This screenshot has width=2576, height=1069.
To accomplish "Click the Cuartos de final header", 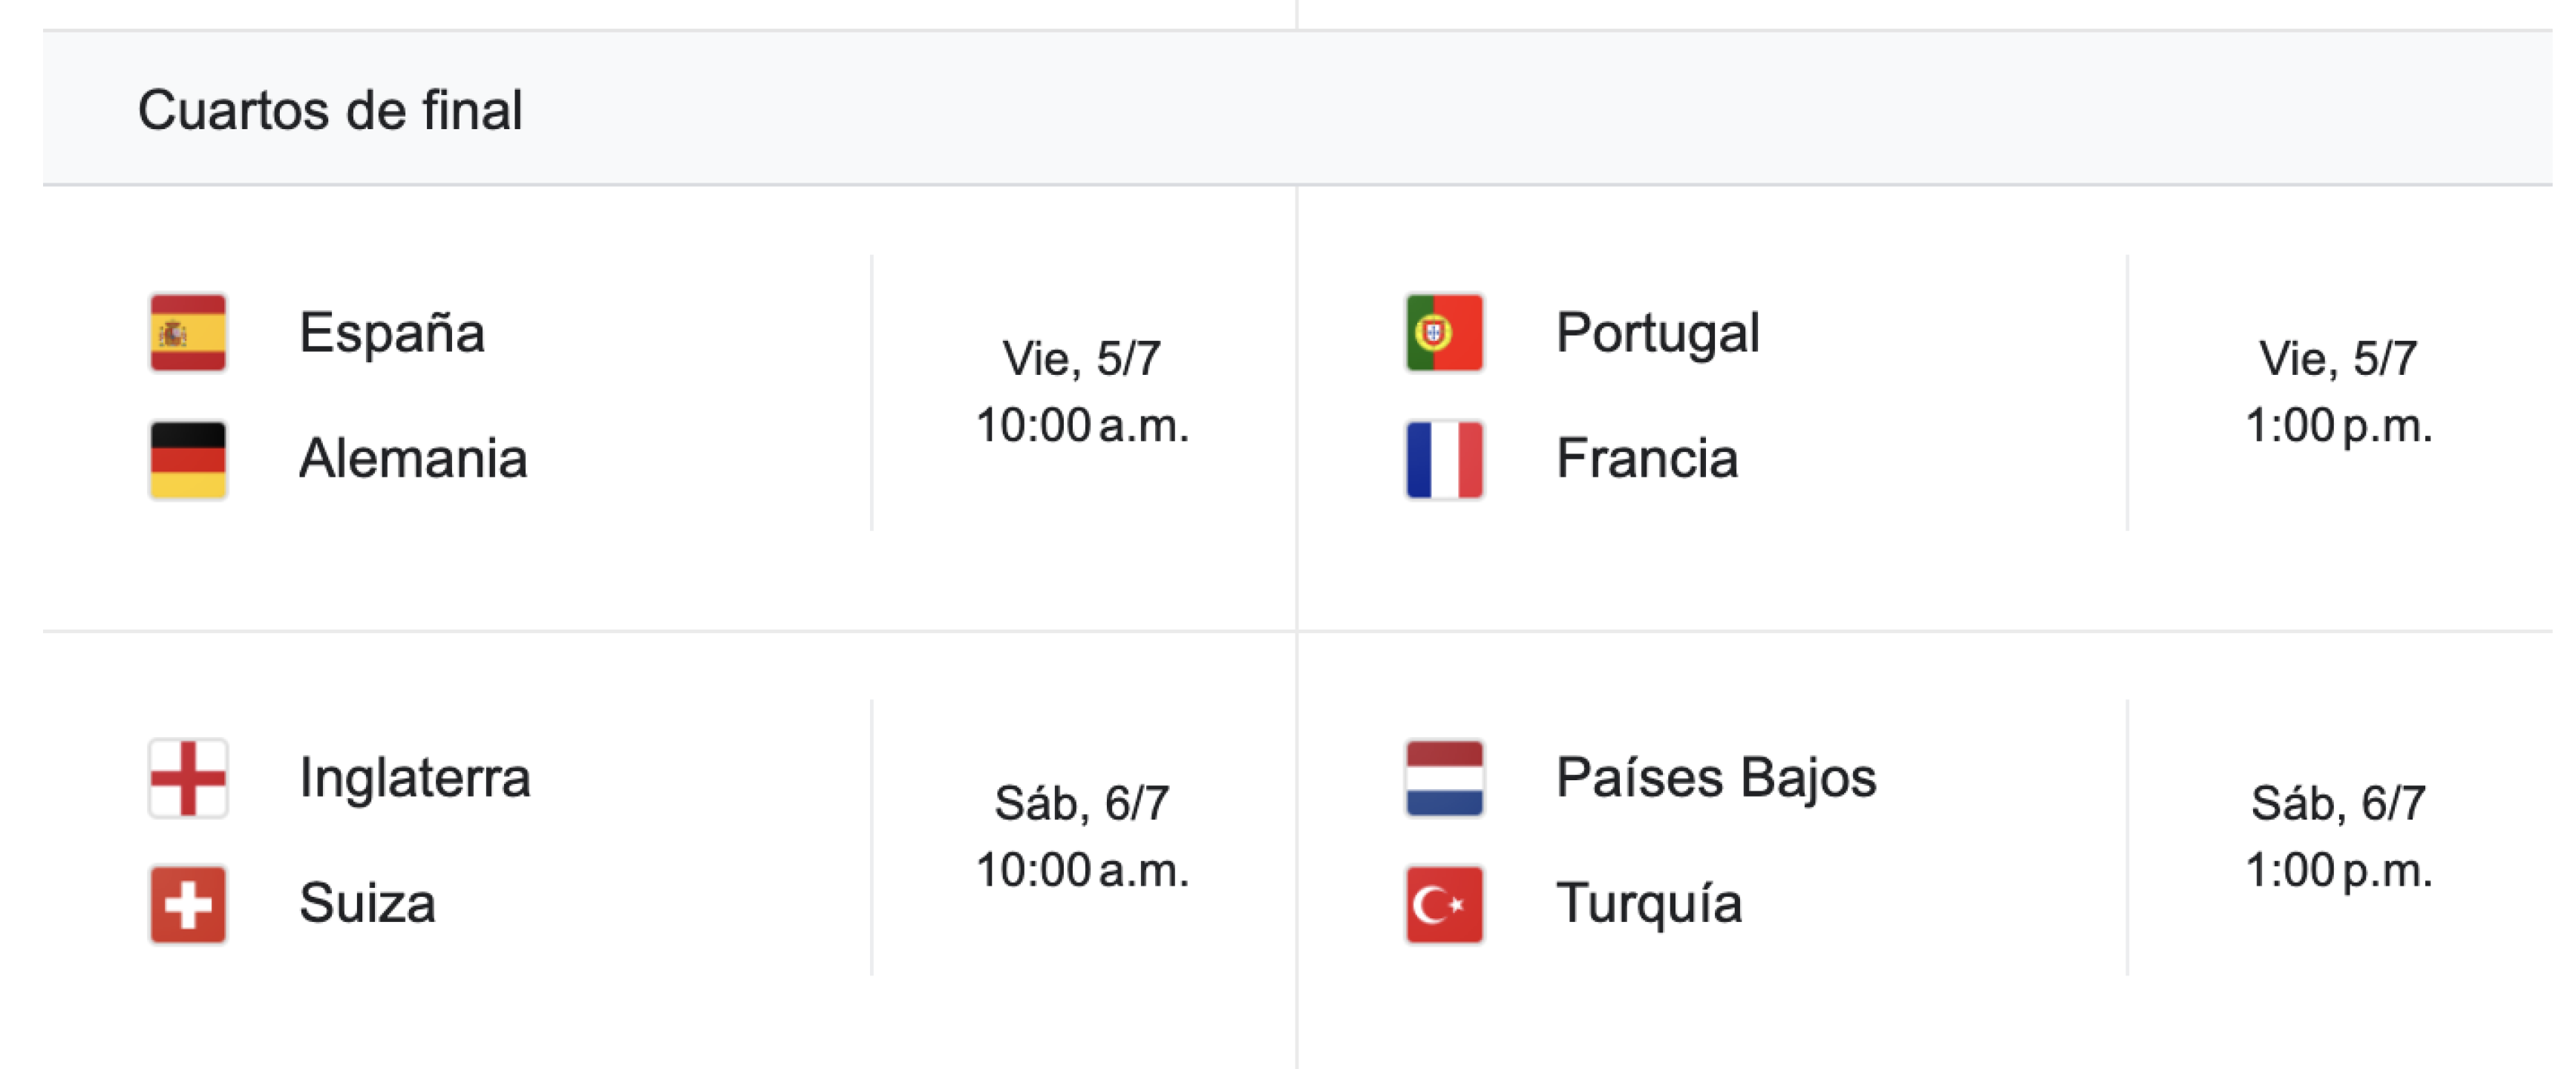I will point(330,110).
